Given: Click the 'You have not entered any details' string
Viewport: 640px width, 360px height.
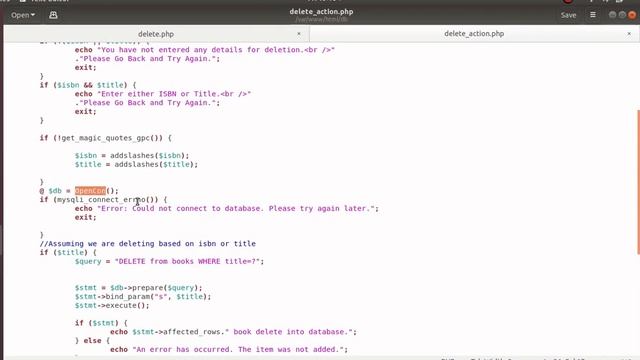Looking at the screenshot, I should pyautogui.click(x=216, y=50).
